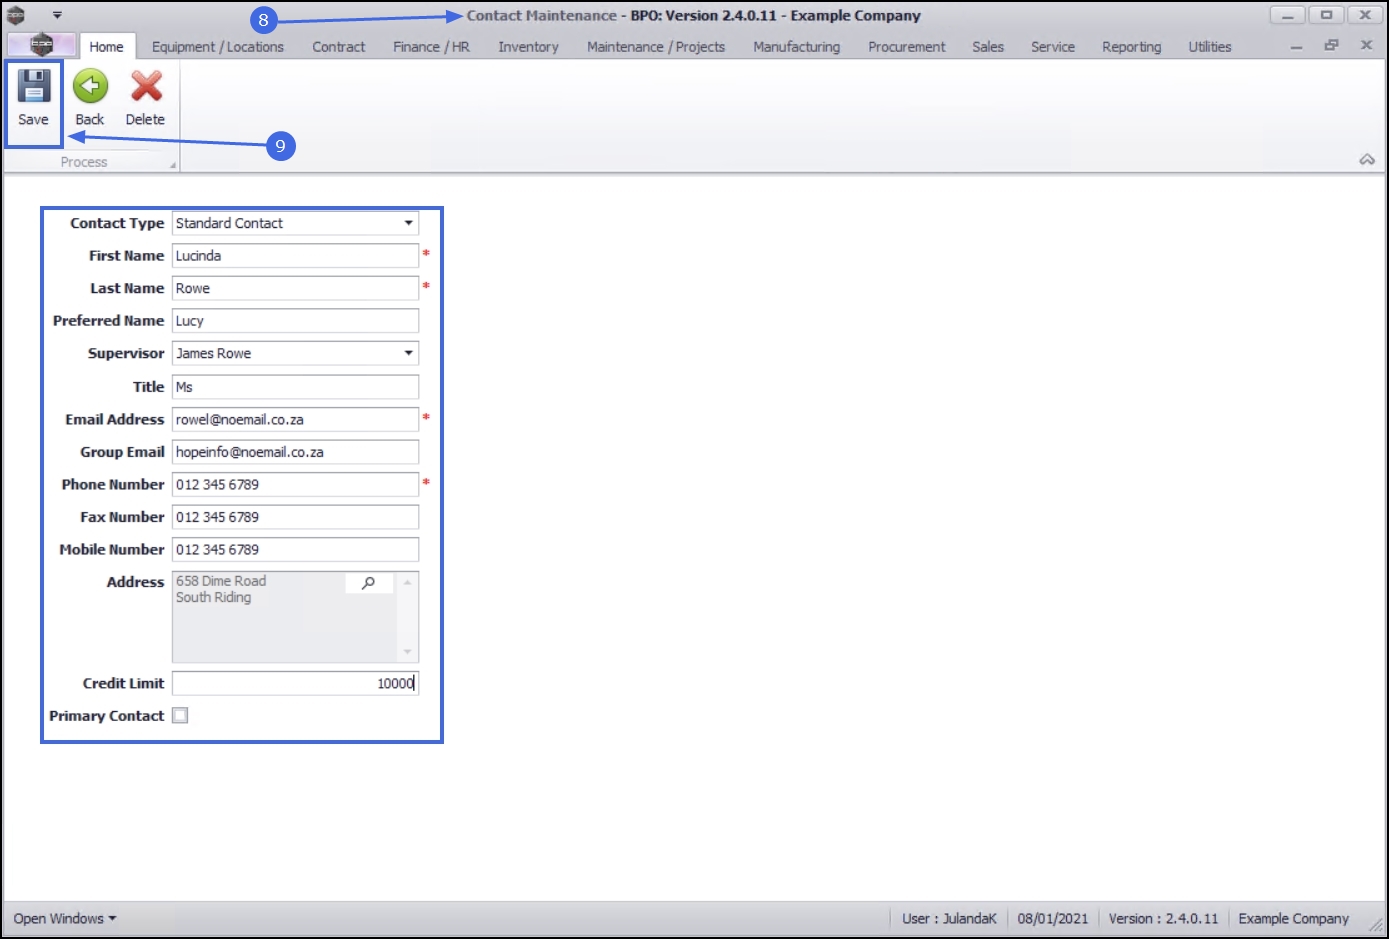The height and width of the screenshot is (939, 1389).
Task: Open the Contract tab
Action: [x=339, y=46]
